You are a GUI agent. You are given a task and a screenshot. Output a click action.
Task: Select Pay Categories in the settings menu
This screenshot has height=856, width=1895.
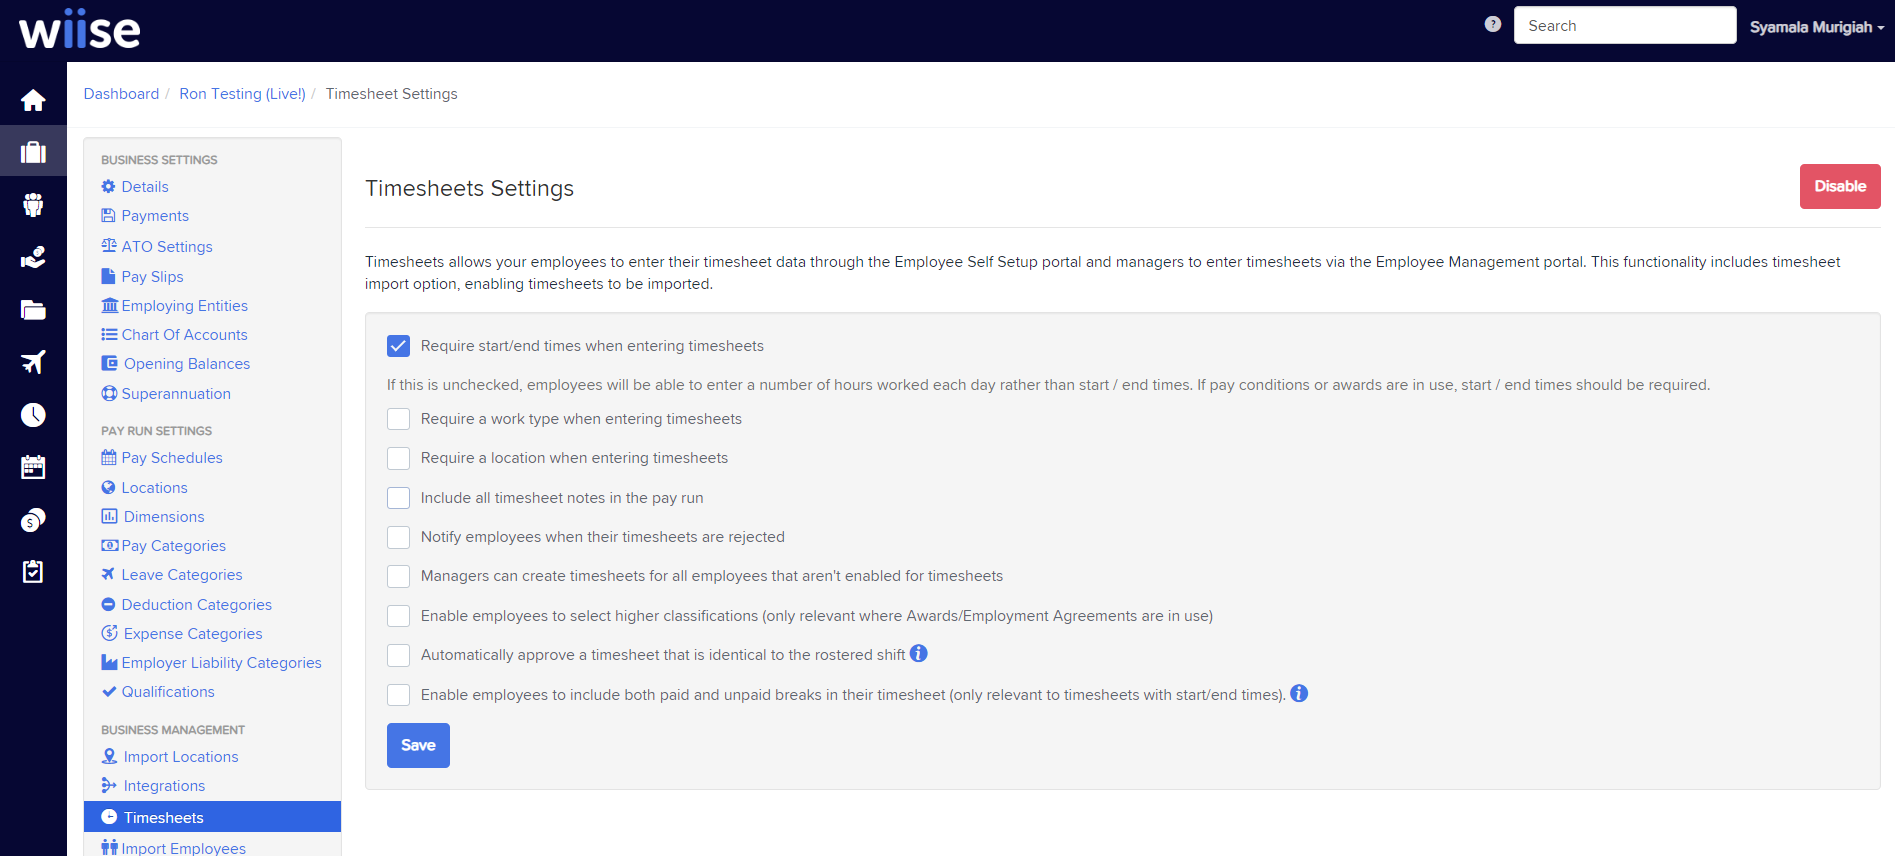pos(173,545)
